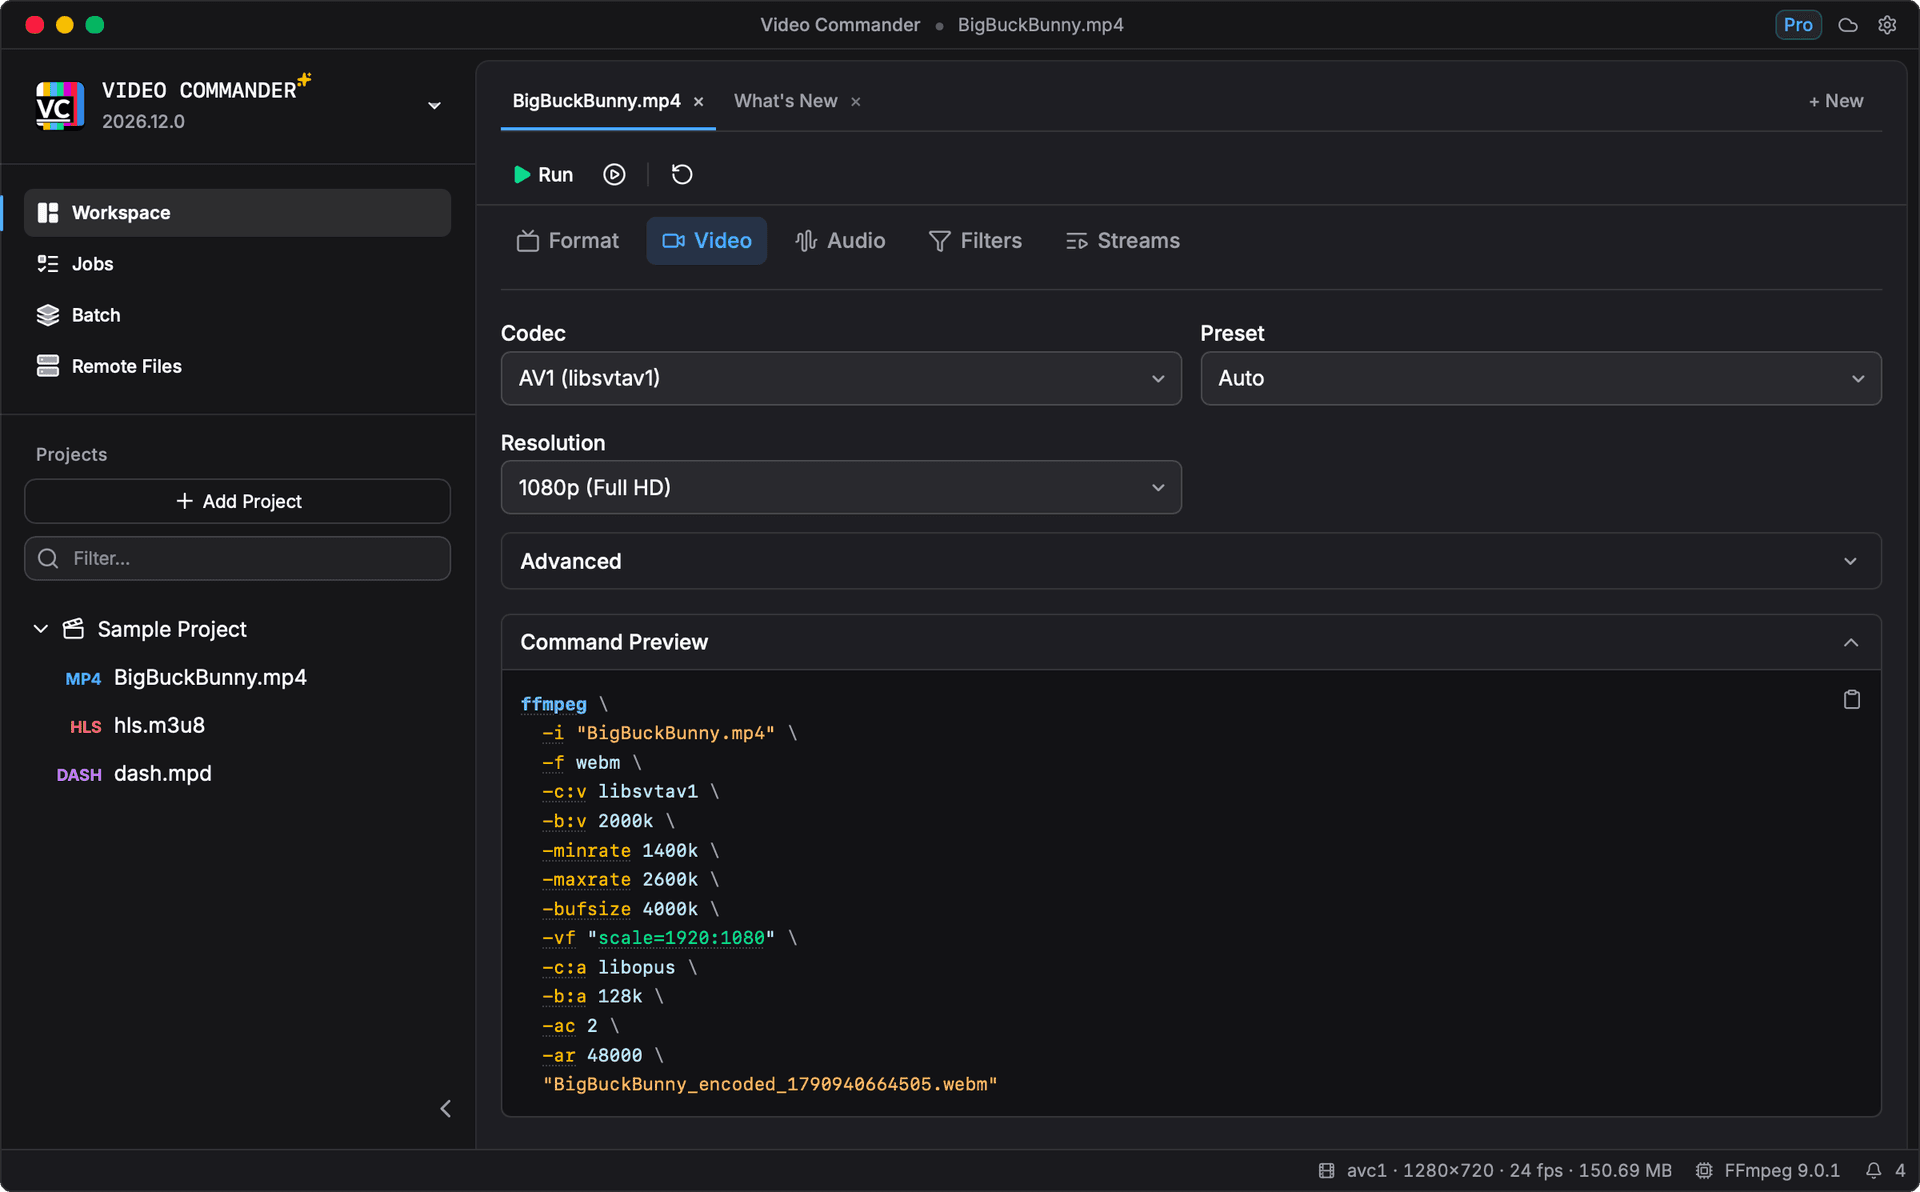
Task: Collapse sidebar with left chevron
Action: pyautogui.click(x=446, y=1108)
